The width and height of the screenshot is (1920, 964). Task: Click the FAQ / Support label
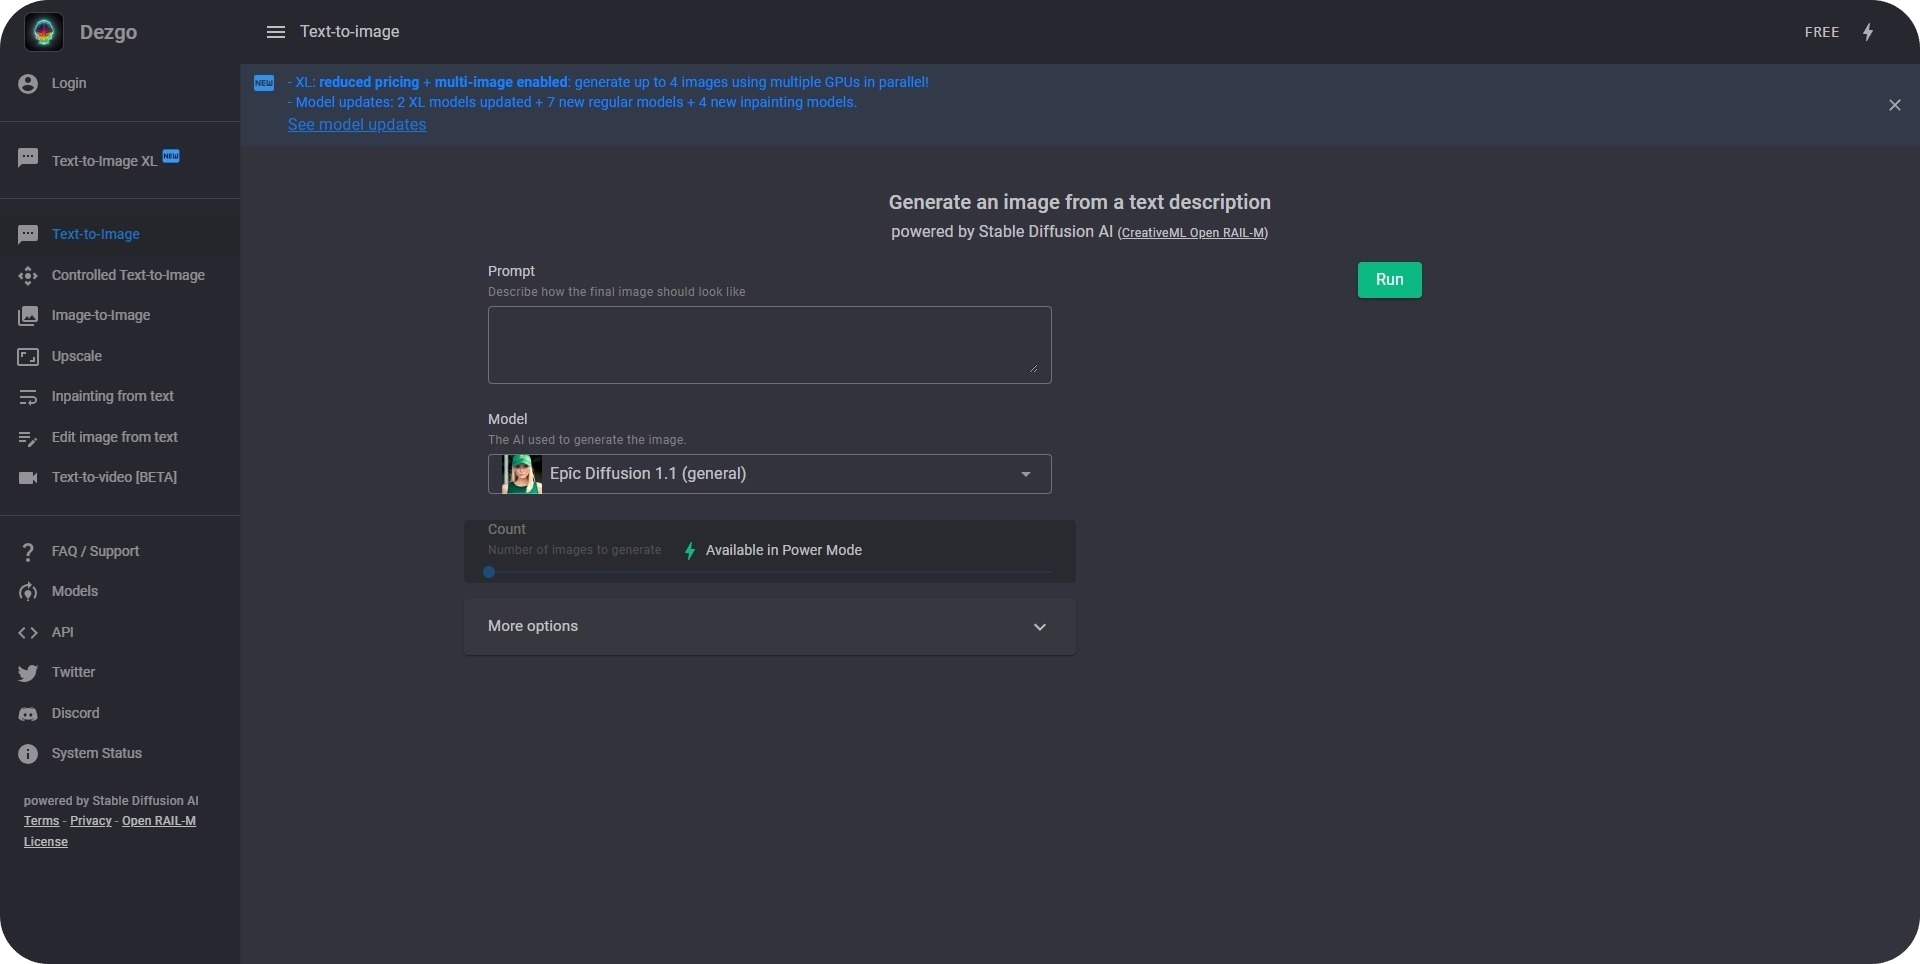pyautogui.click(x=95, y=552)
